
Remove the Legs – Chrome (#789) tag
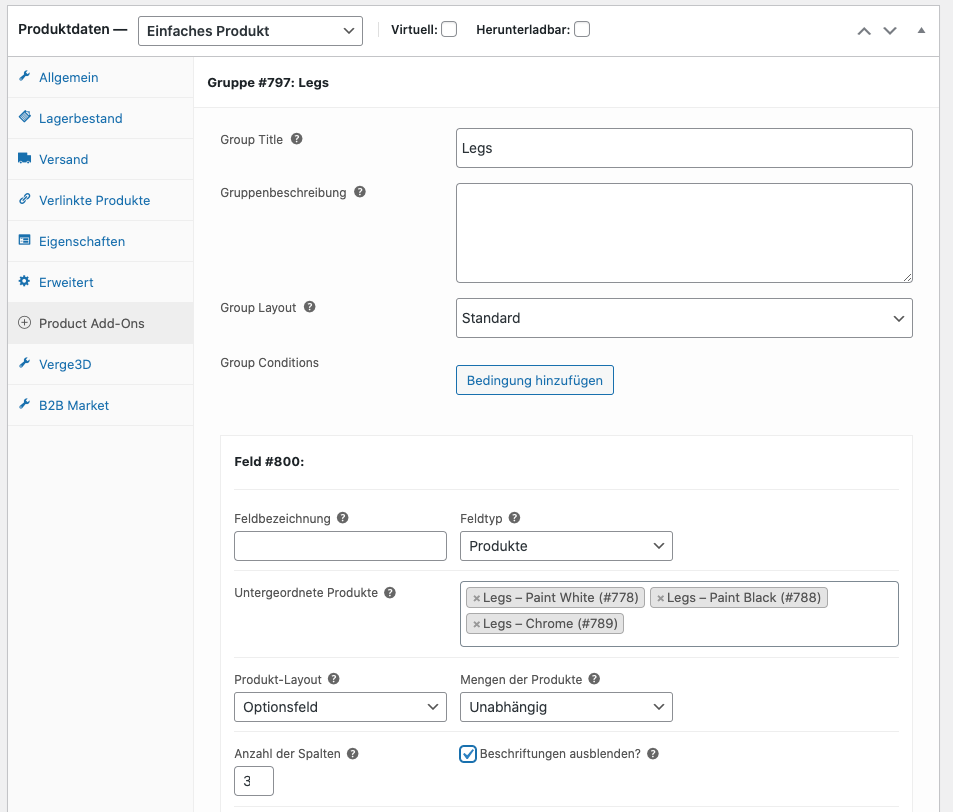point(476,624)
